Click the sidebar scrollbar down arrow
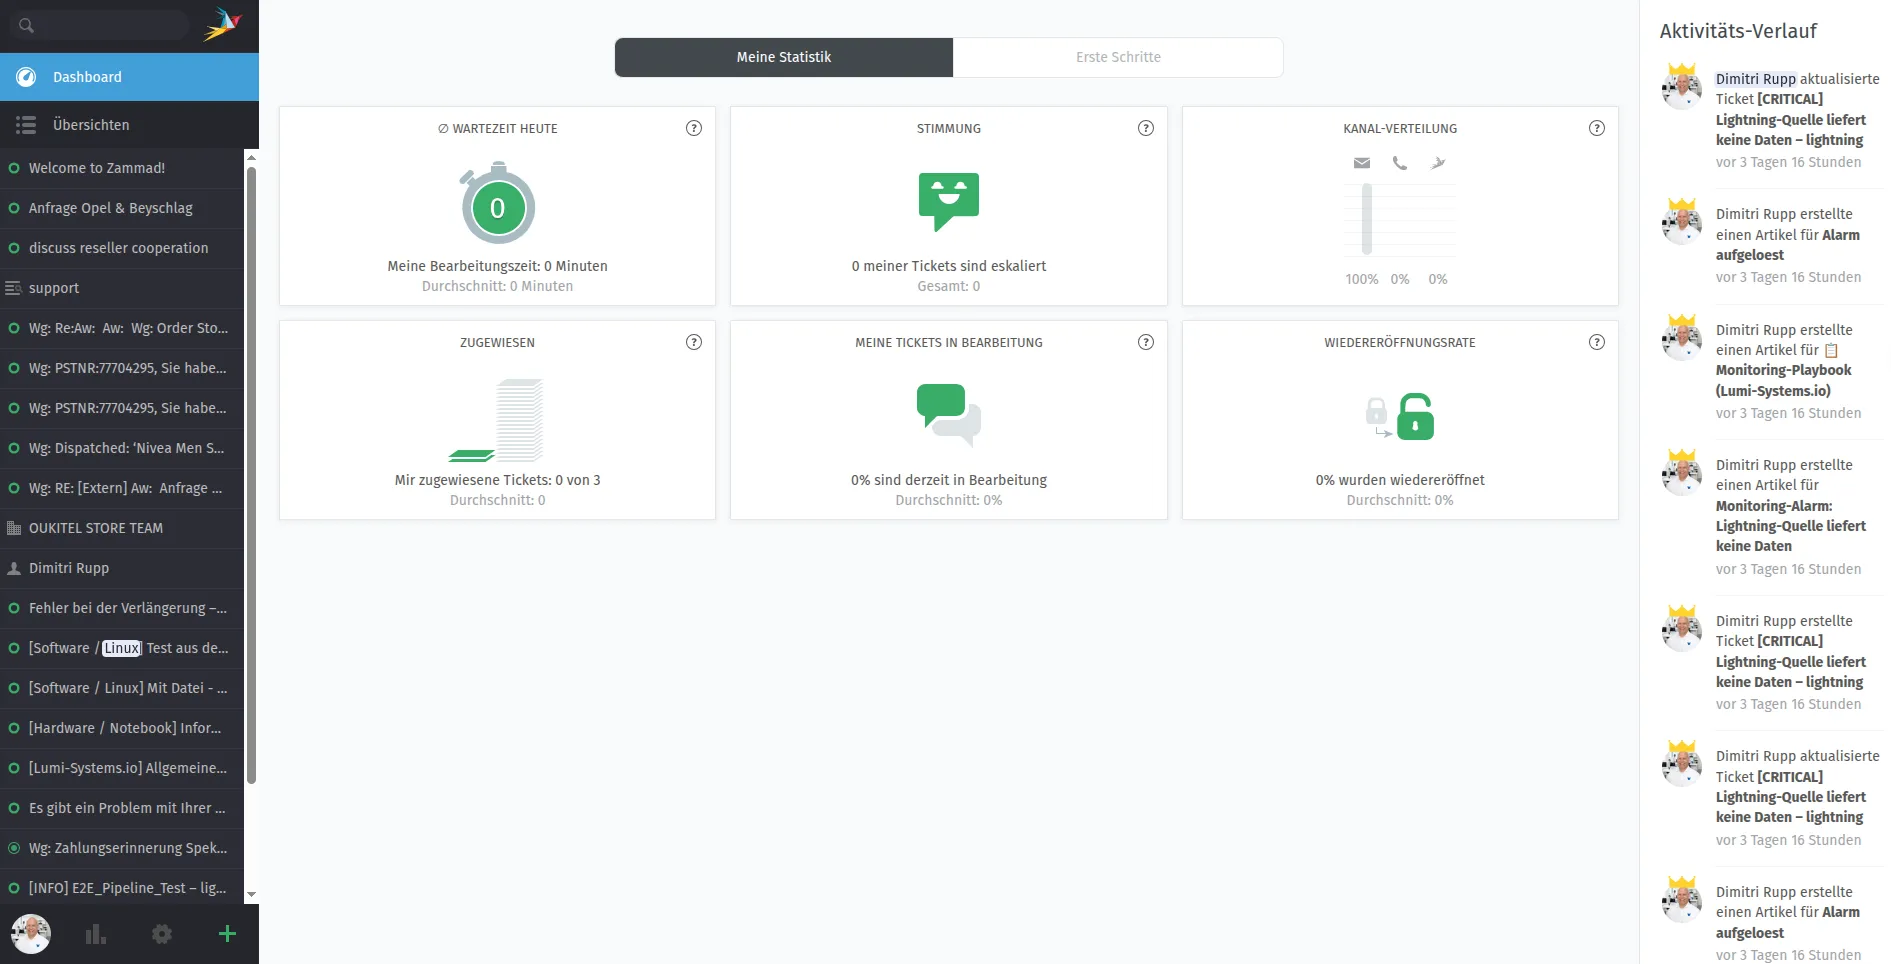Viewport: 1891px width, 964px height. pyautogui.click(x=251, y=895)
